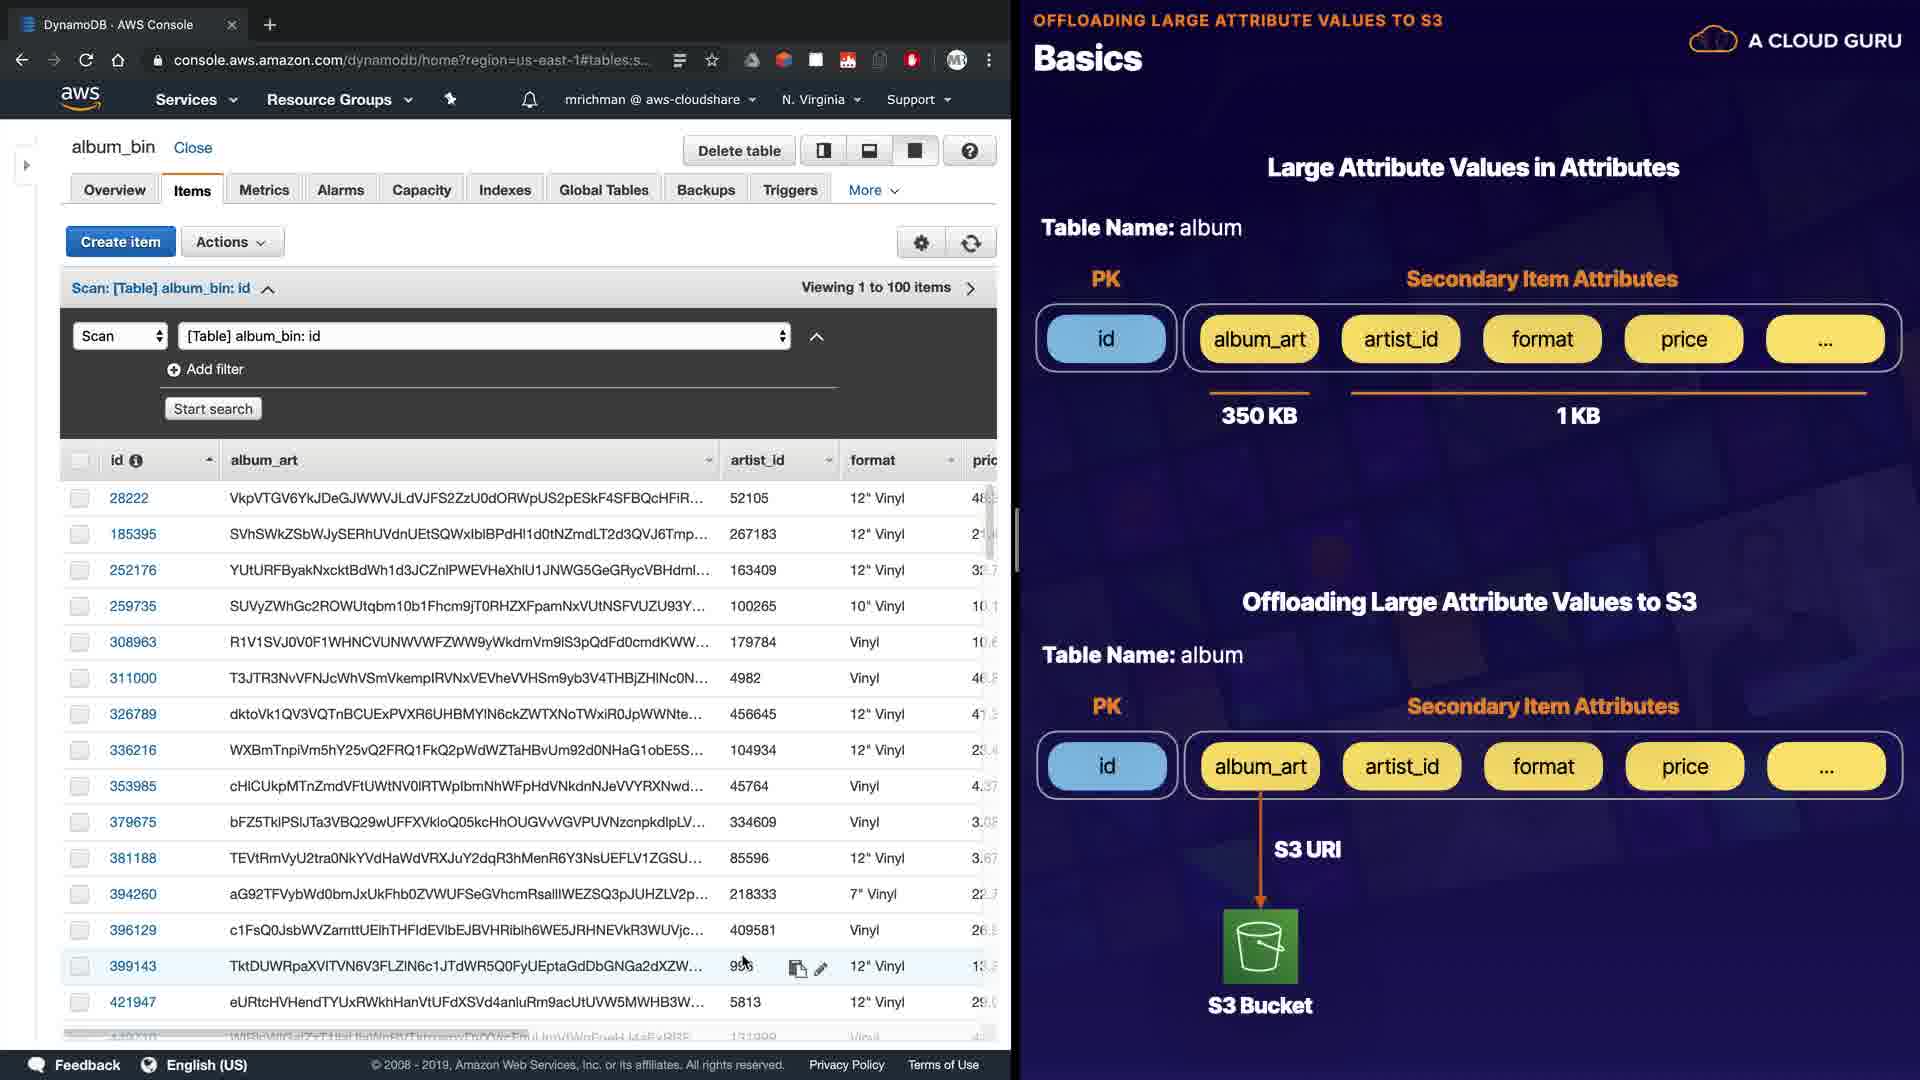Select checkbox for item 28222
Image resolution: width=1920 pixels, height=1080 pixels.
(80, 498)
